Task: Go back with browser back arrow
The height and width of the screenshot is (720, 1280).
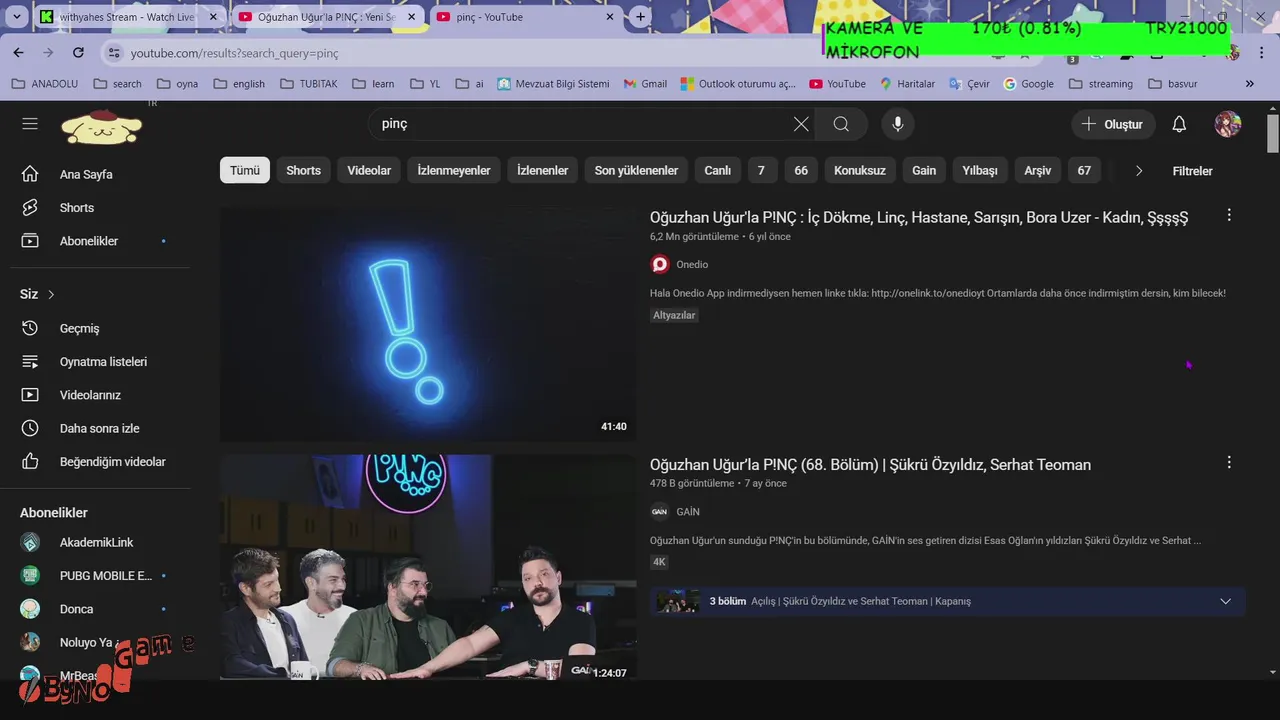Action: pos(18,52)
